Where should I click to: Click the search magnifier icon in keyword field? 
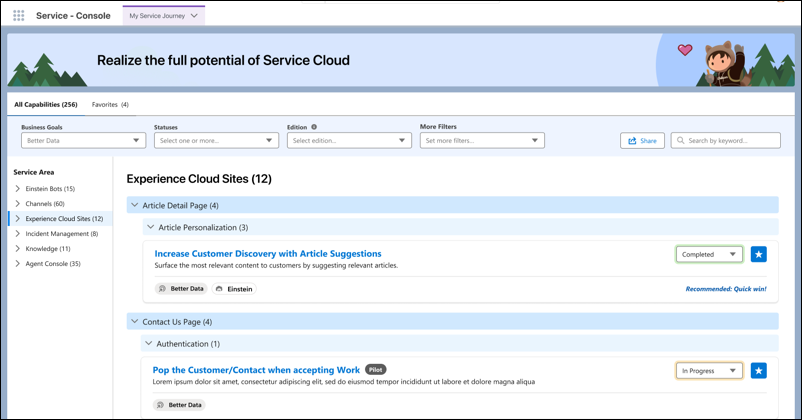tap(681, 141)
